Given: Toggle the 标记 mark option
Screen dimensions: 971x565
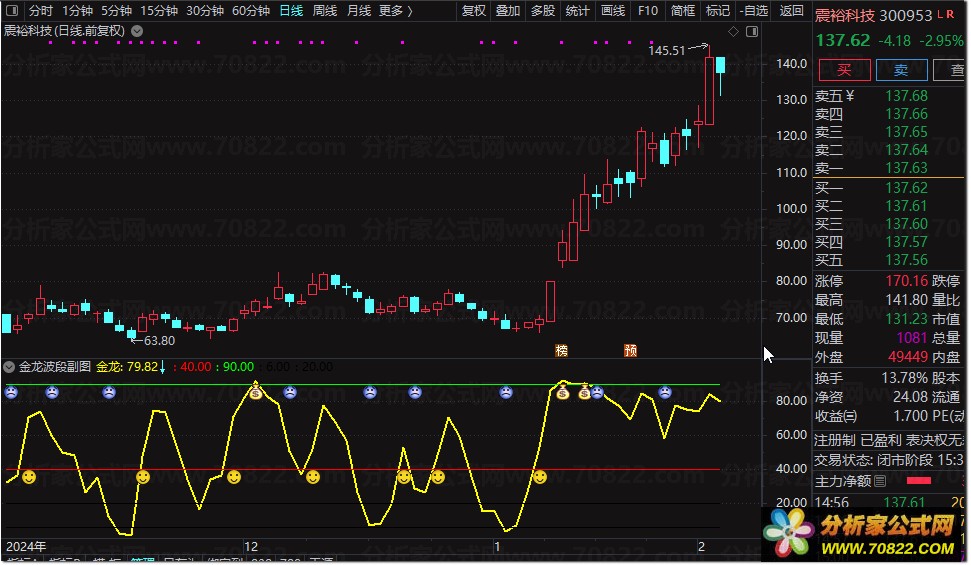Looking at the screenshot, I should click(718, 11).
